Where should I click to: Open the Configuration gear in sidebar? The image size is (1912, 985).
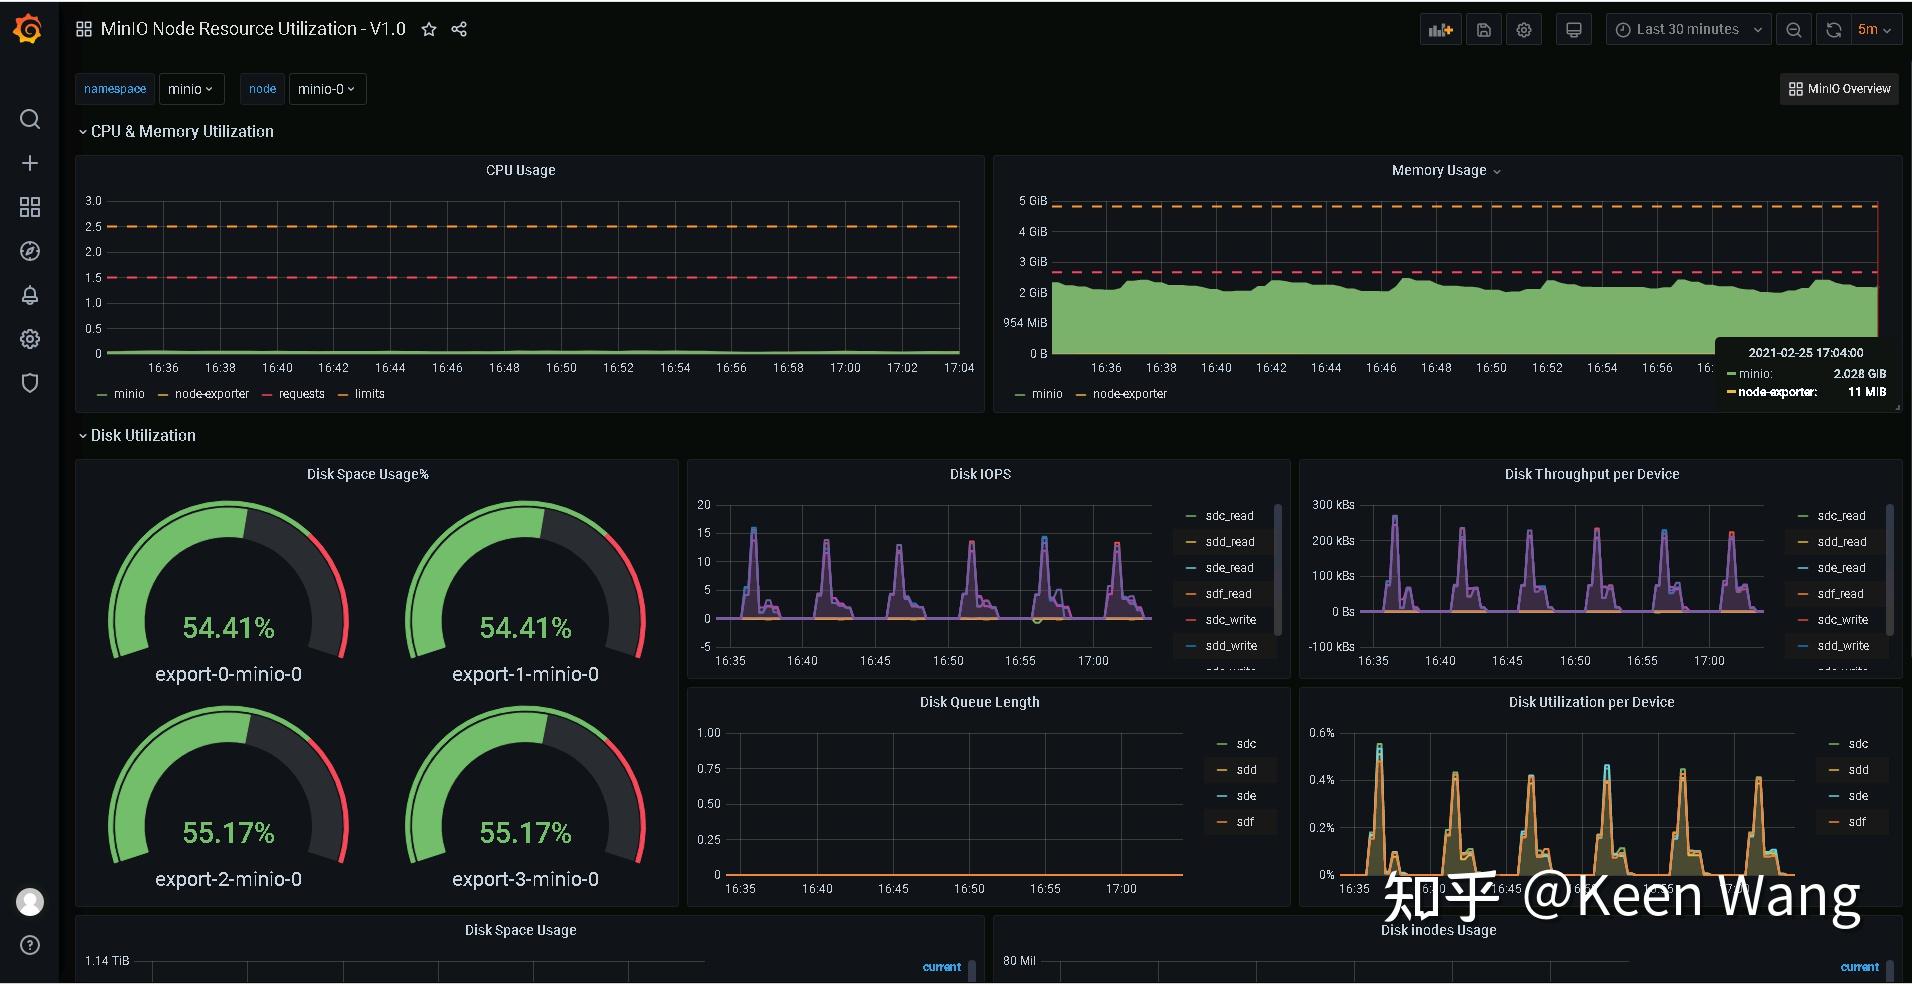tap(30, 339)
